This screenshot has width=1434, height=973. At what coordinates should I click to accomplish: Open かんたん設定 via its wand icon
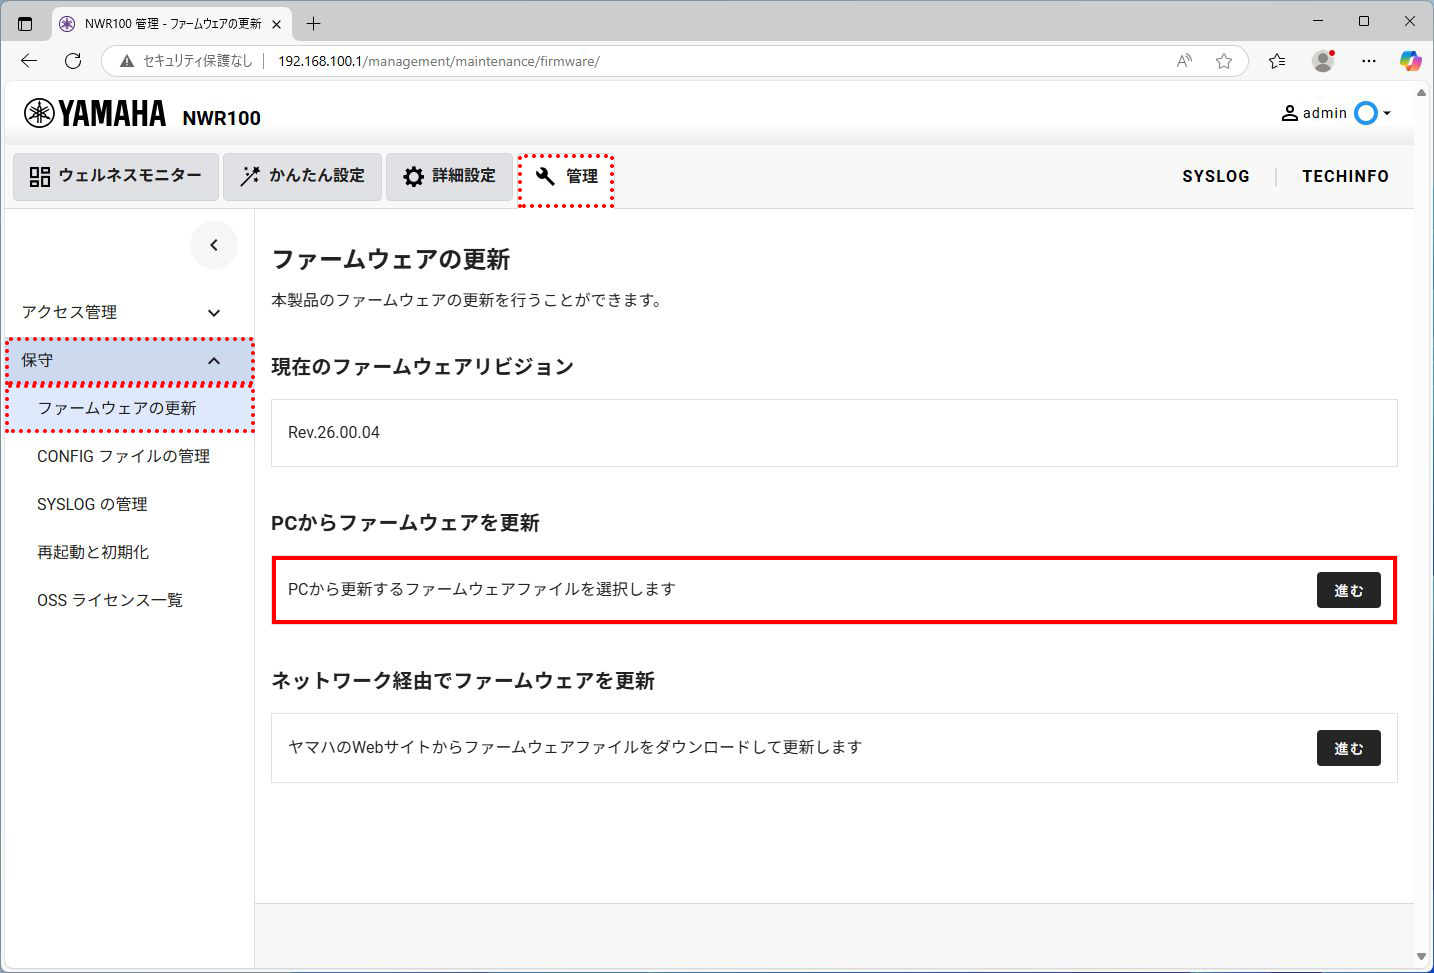(x=247, y=176)
